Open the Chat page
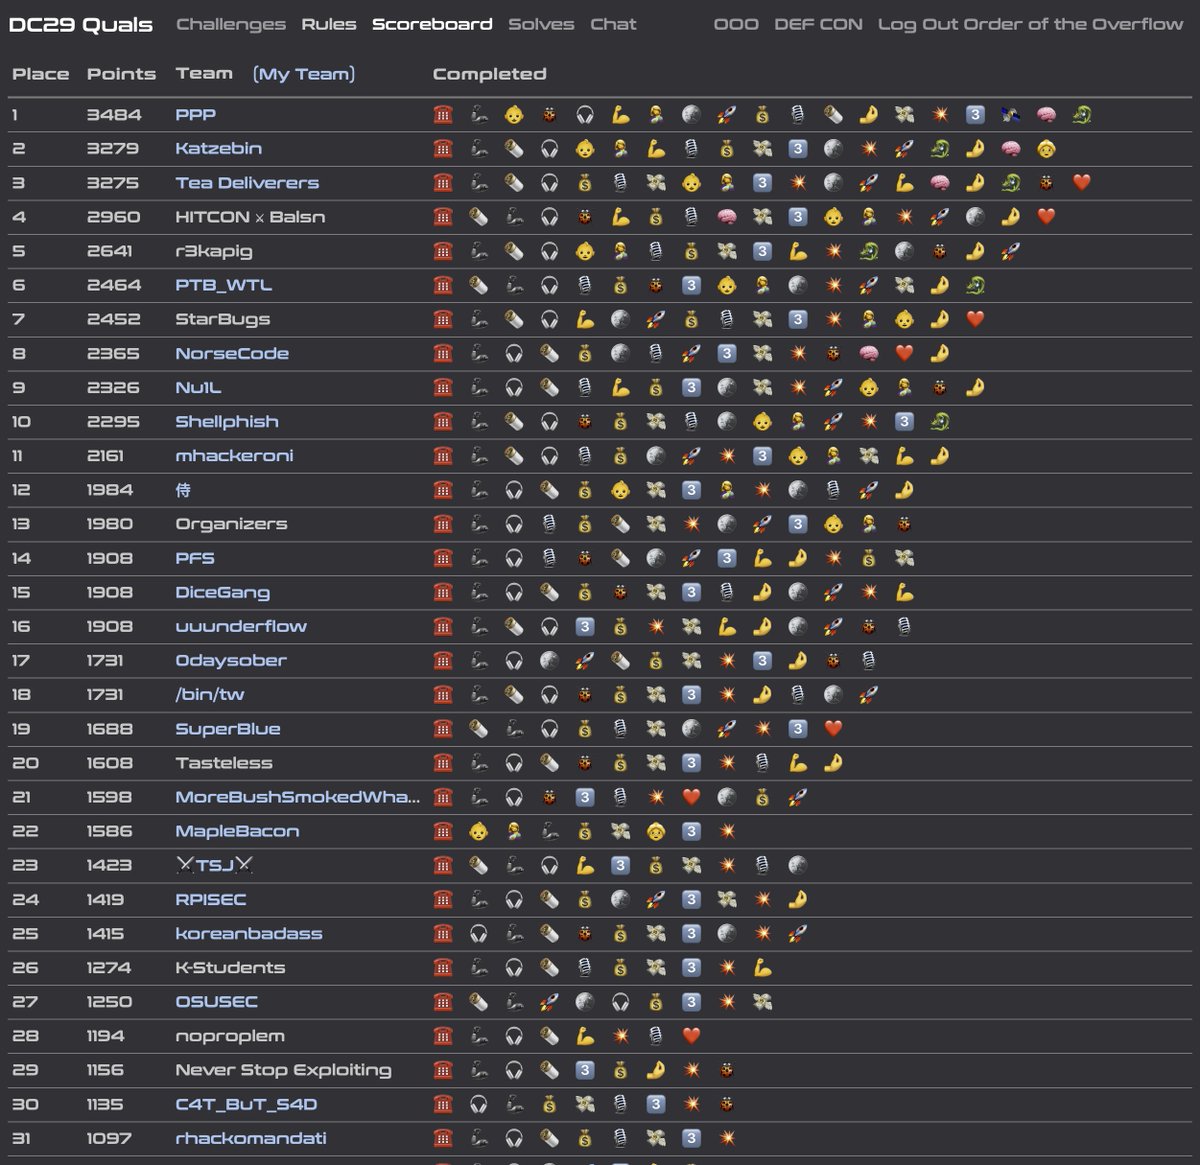The width and height of the screenshot is (1200, 1165). 613,24
